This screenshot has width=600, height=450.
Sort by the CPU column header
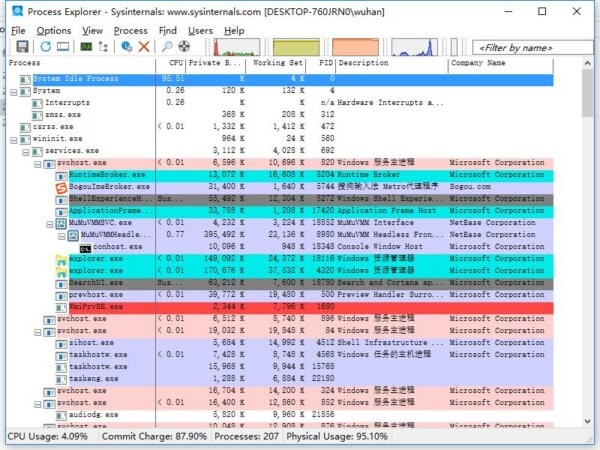coord(171,63)
